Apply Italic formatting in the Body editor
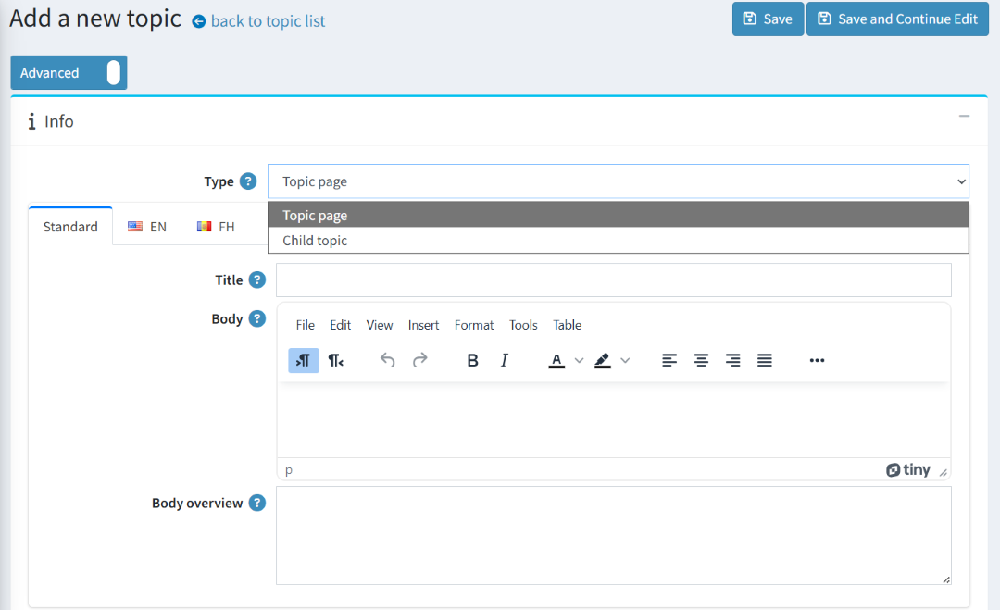This screenshot has height=610, width=1000. (x=504, y=360)
